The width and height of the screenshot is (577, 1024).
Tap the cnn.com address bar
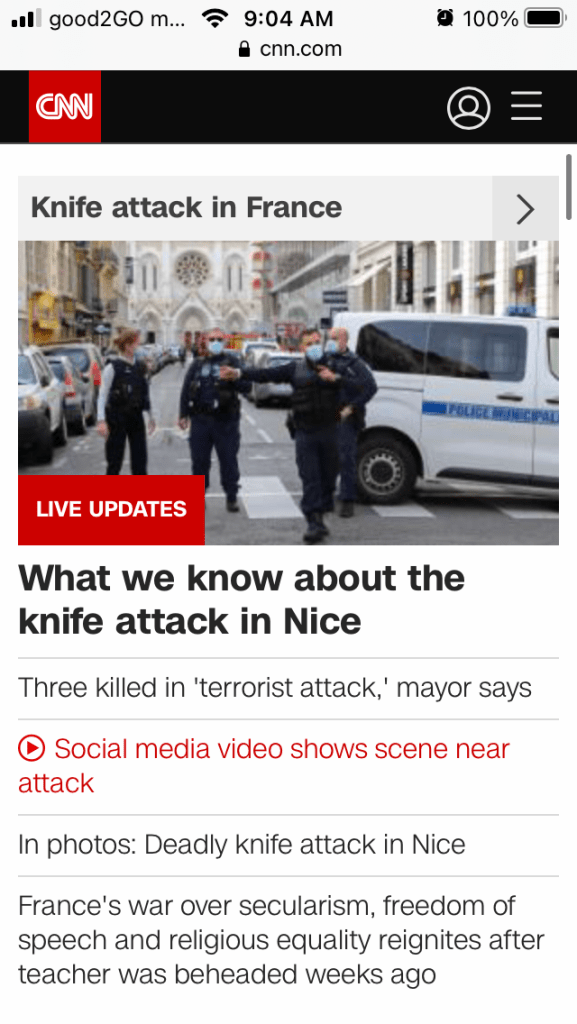(290, 49)
